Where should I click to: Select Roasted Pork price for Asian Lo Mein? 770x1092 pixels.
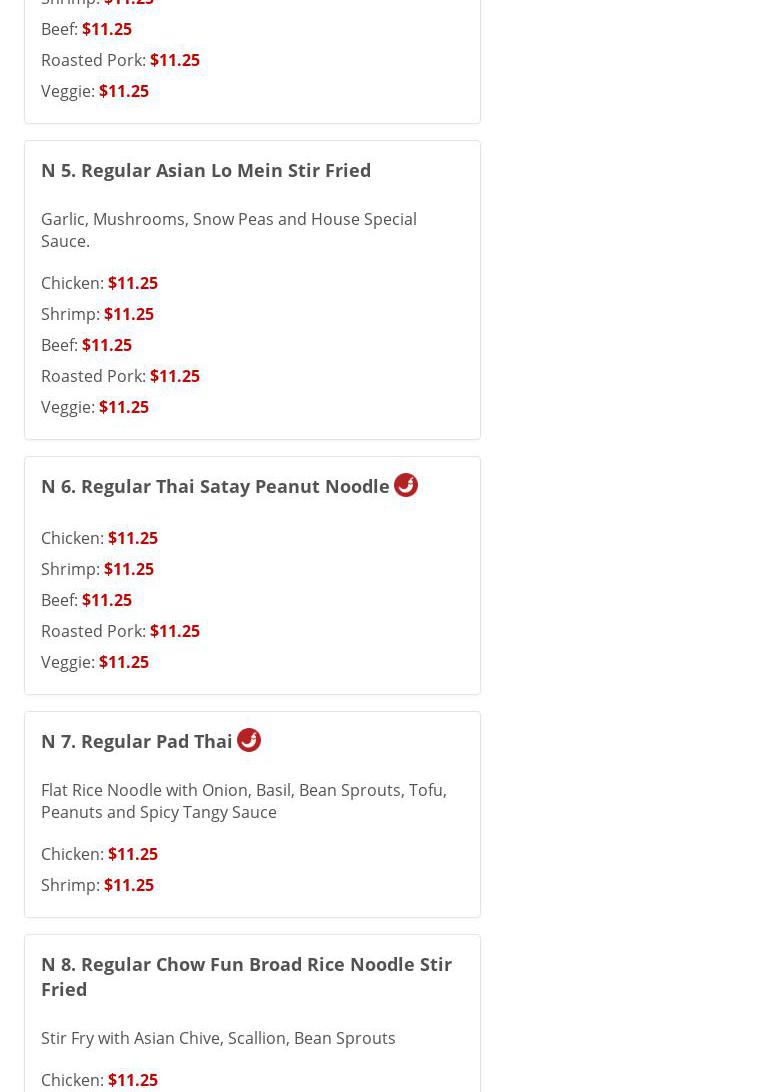[174, 376]
